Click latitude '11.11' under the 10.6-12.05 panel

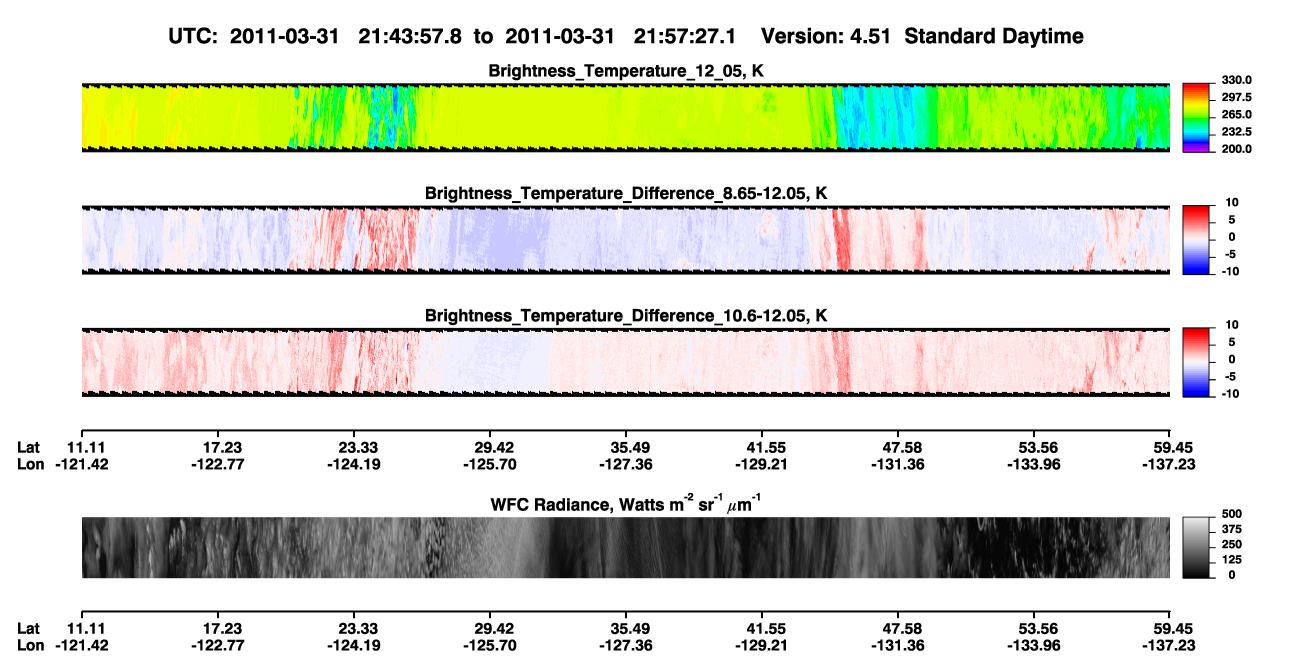click(84, 447)
